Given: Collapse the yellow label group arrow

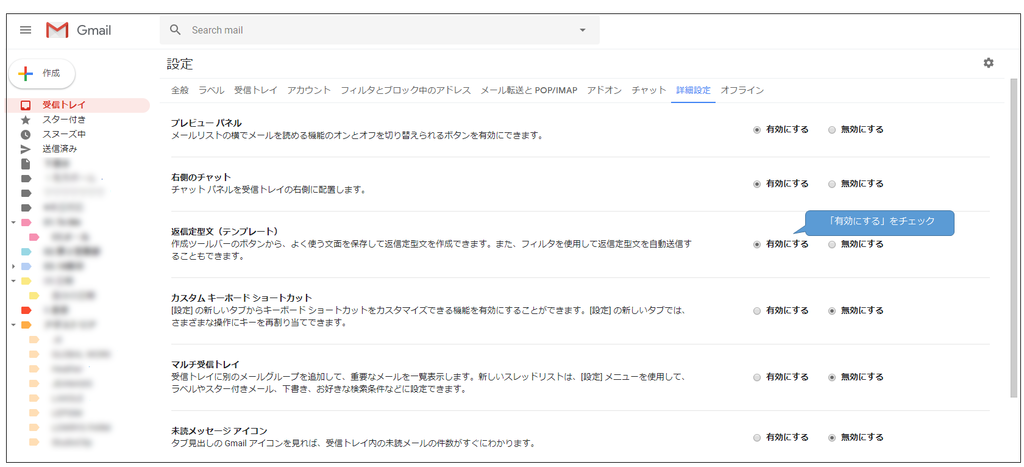Looking at the screenshot, I should coord(14,281).
